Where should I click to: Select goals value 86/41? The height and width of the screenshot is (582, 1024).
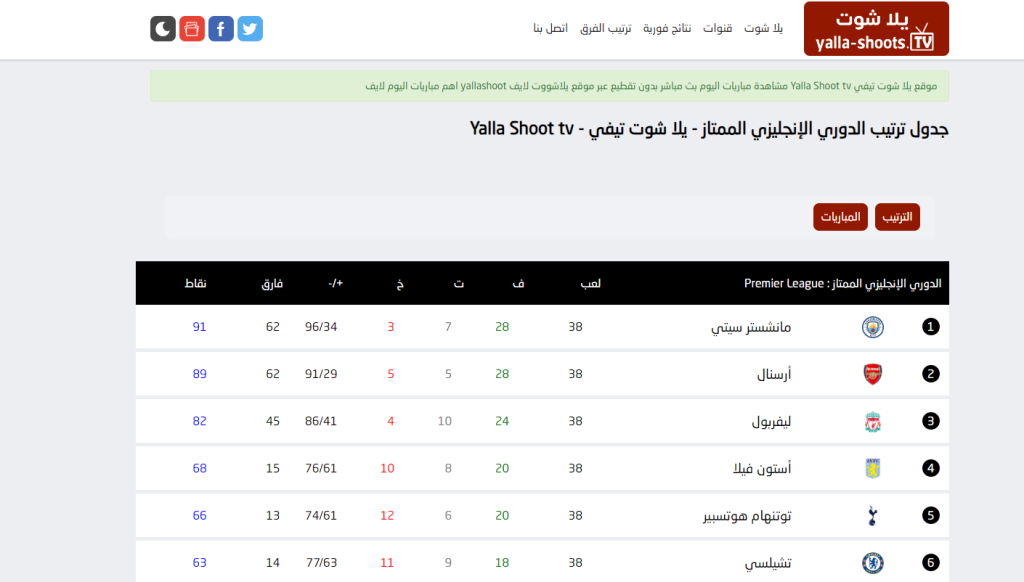321,421
